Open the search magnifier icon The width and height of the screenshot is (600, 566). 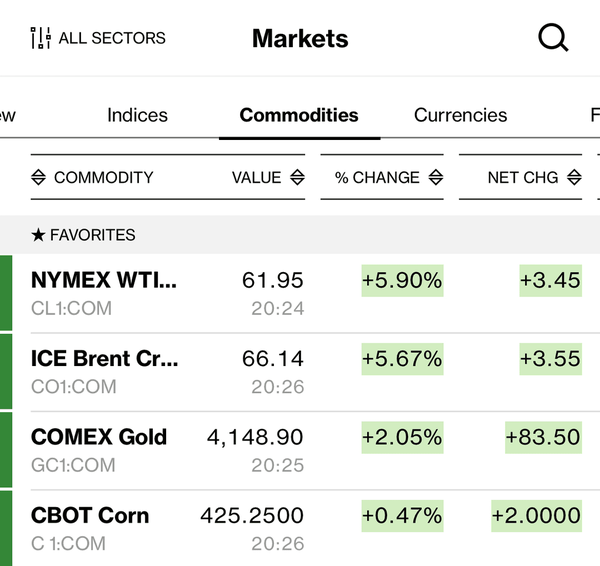(553, 39)
